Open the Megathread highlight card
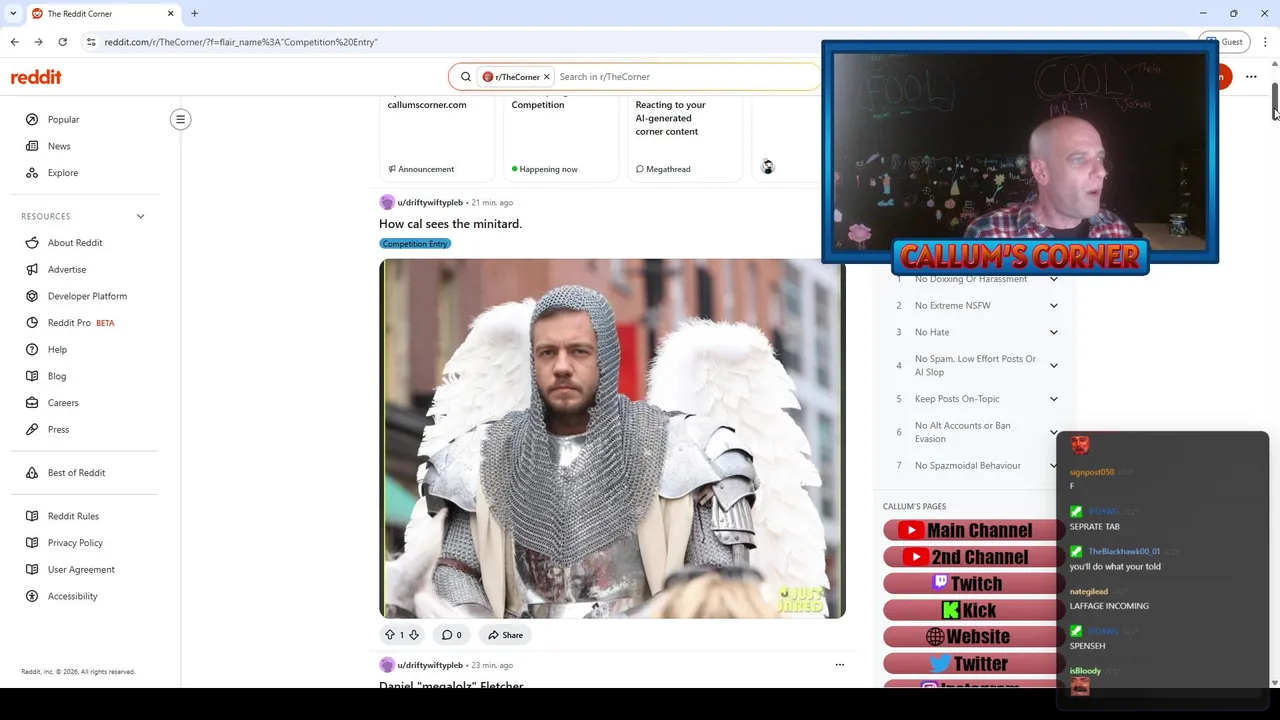The width and height of the screenshot is (1280, 720). coord(685,137)
